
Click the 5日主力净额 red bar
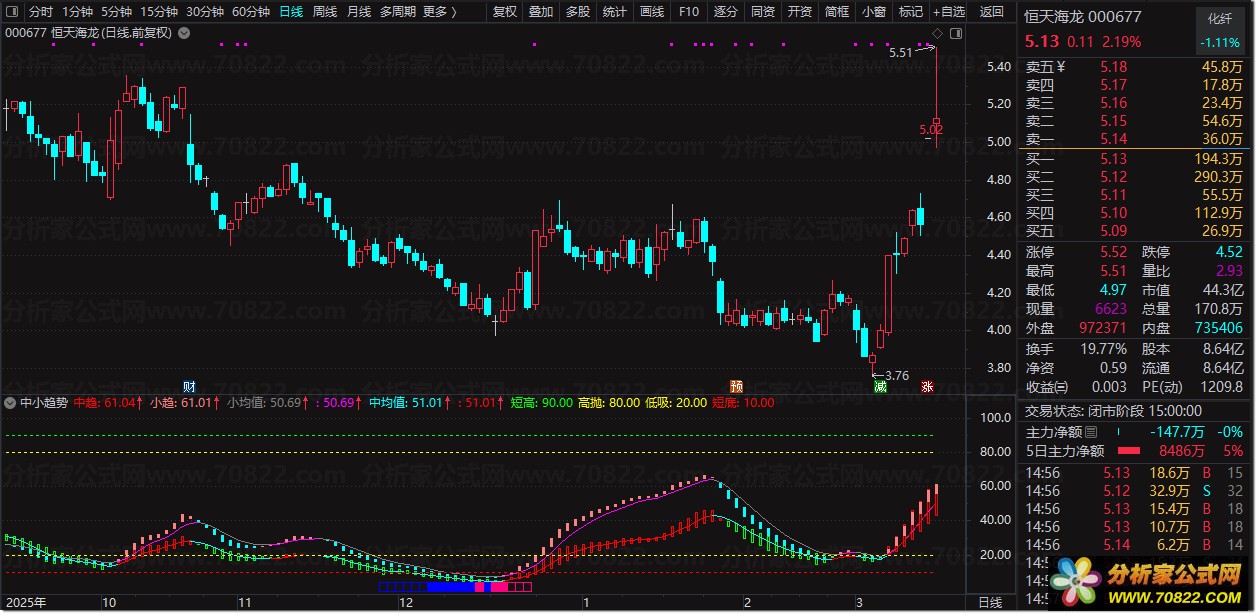(x=1128, y=451)
